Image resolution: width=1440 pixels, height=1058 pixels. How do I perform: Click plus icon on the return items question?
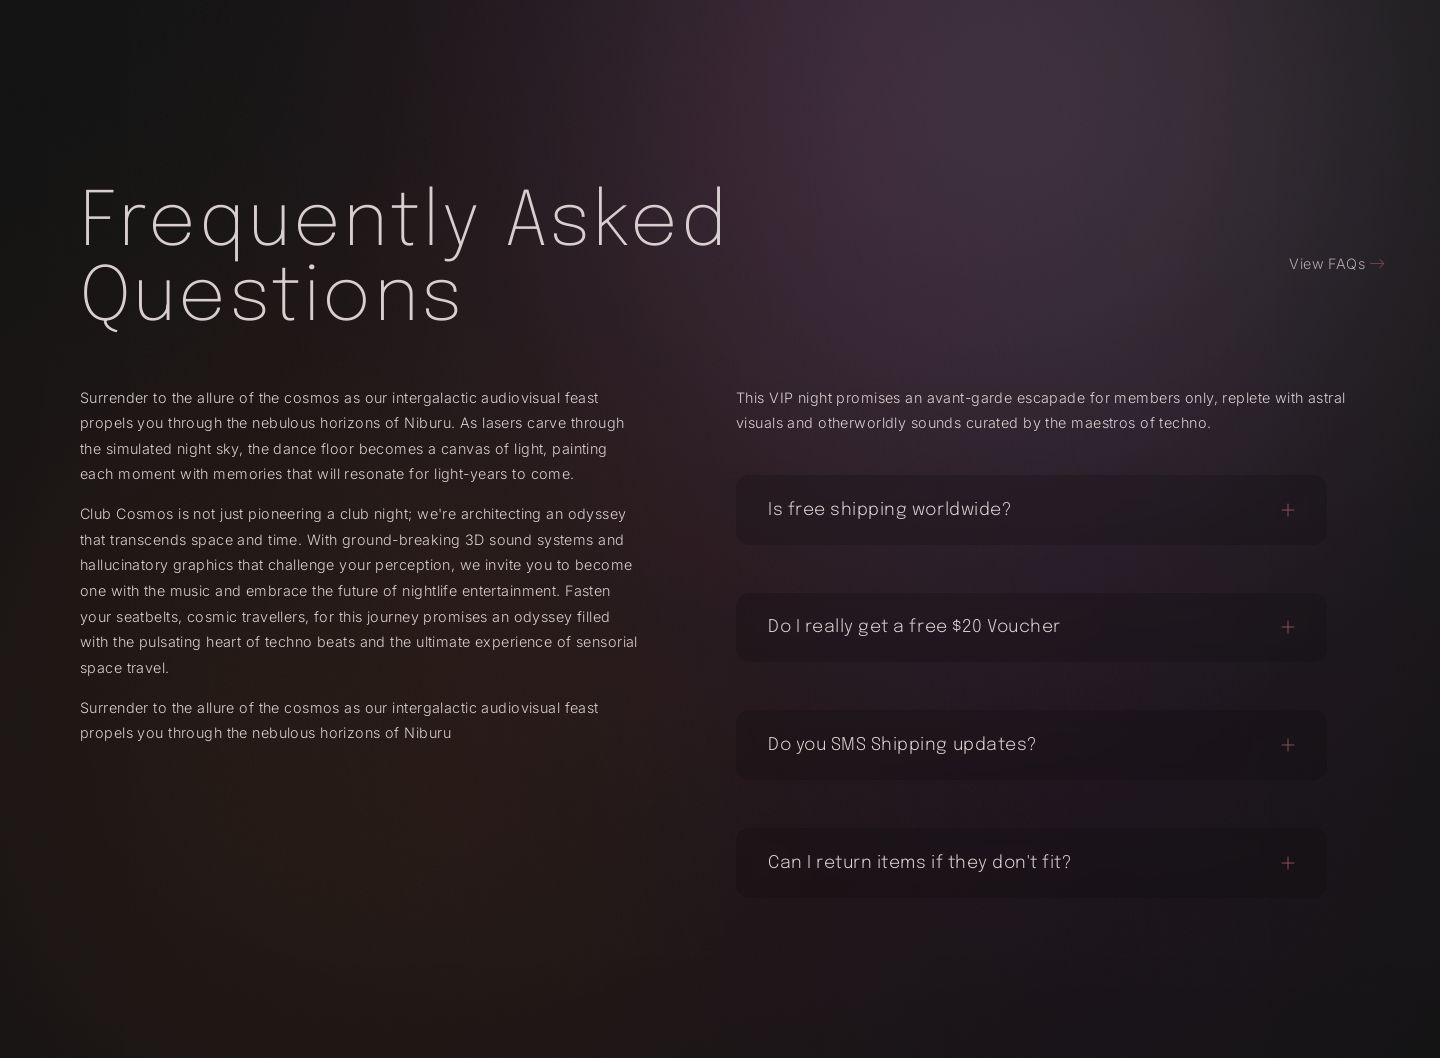click(1287, 863)
